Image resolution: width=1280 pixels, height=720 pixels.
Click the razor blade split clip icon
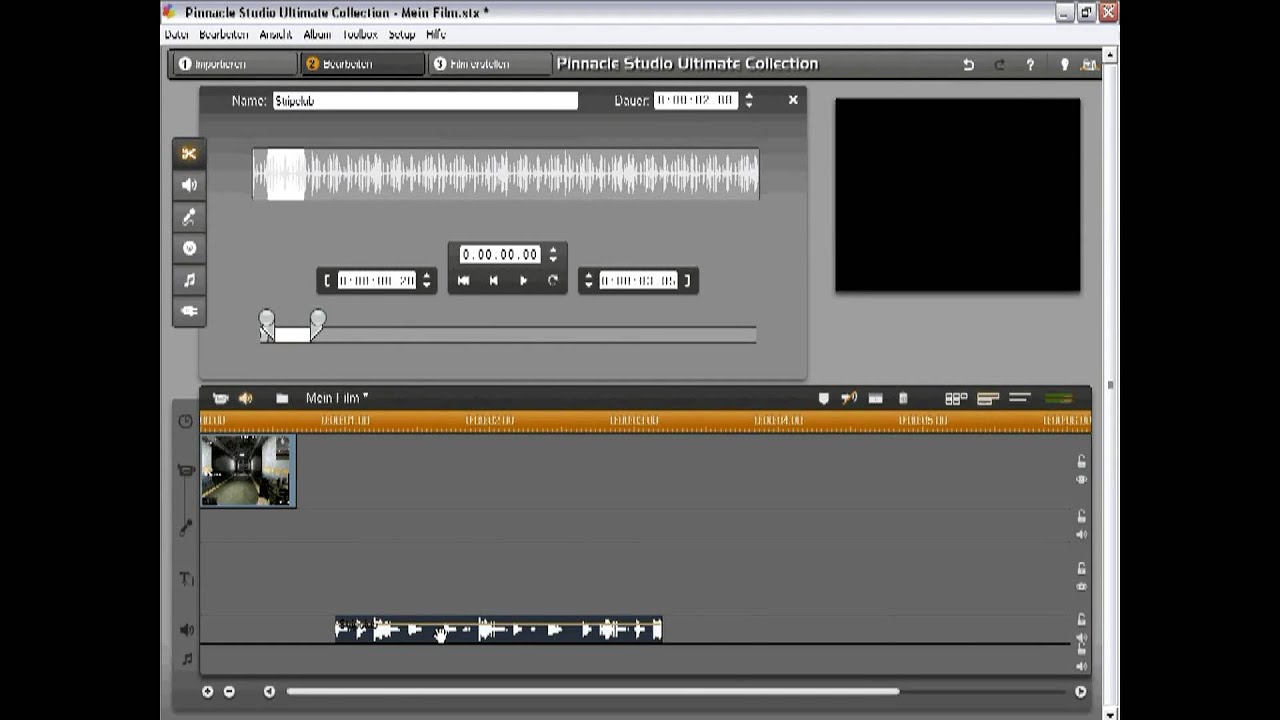pyautogui.click(x=875, y=398)
